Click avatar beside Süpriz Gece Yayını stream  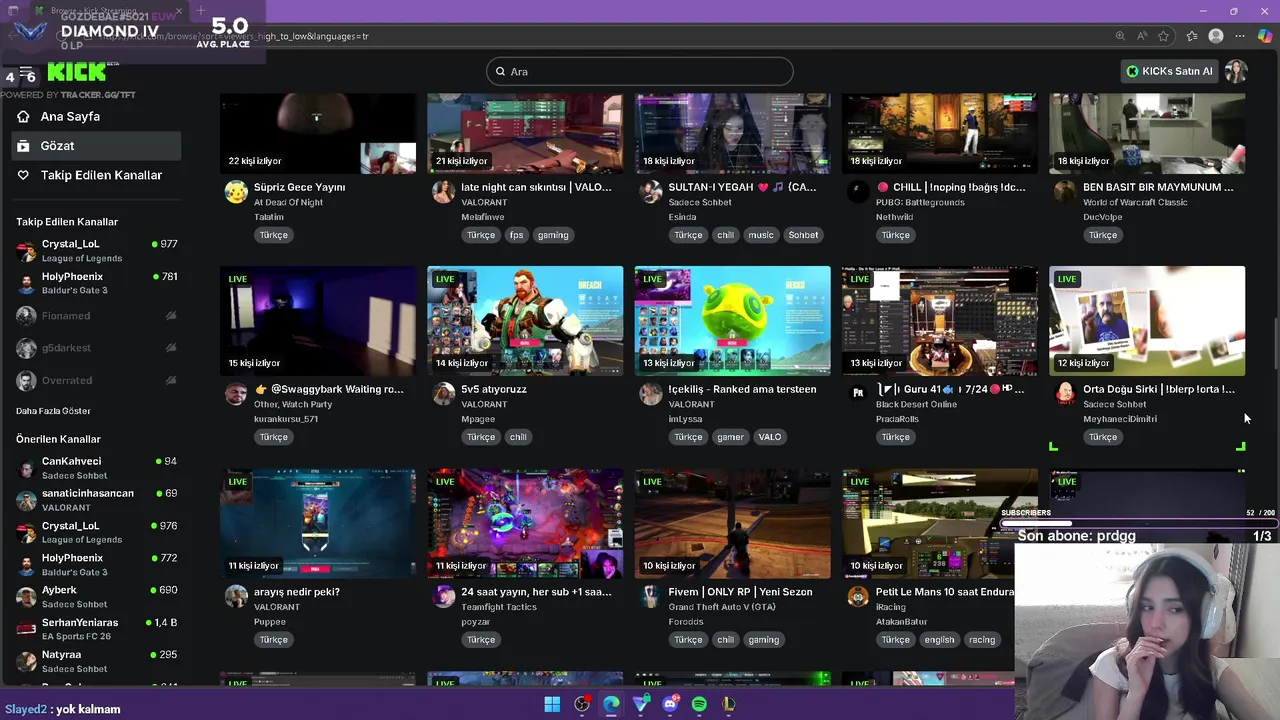coord(236,192)
